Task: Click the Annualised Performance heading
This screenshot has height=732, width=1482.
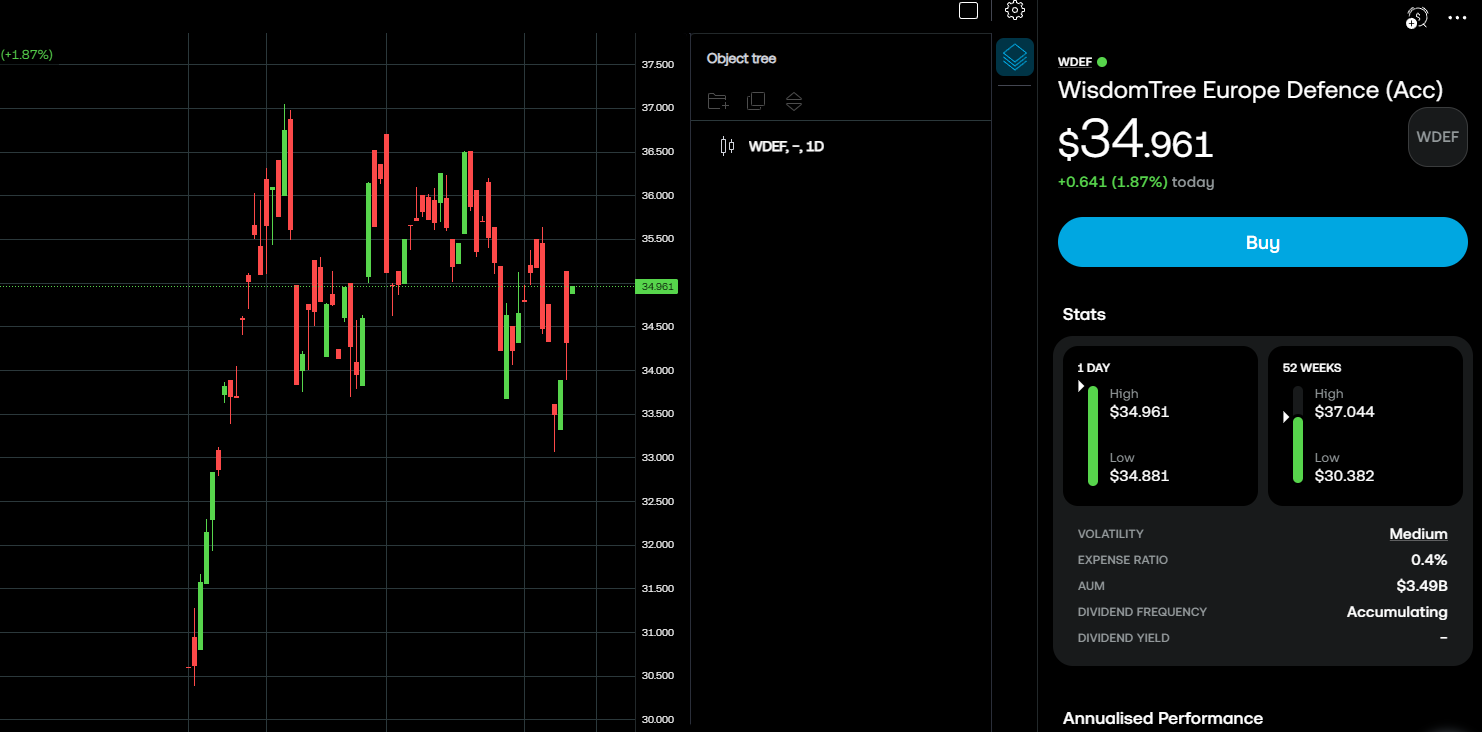Action: [1163, 718]
